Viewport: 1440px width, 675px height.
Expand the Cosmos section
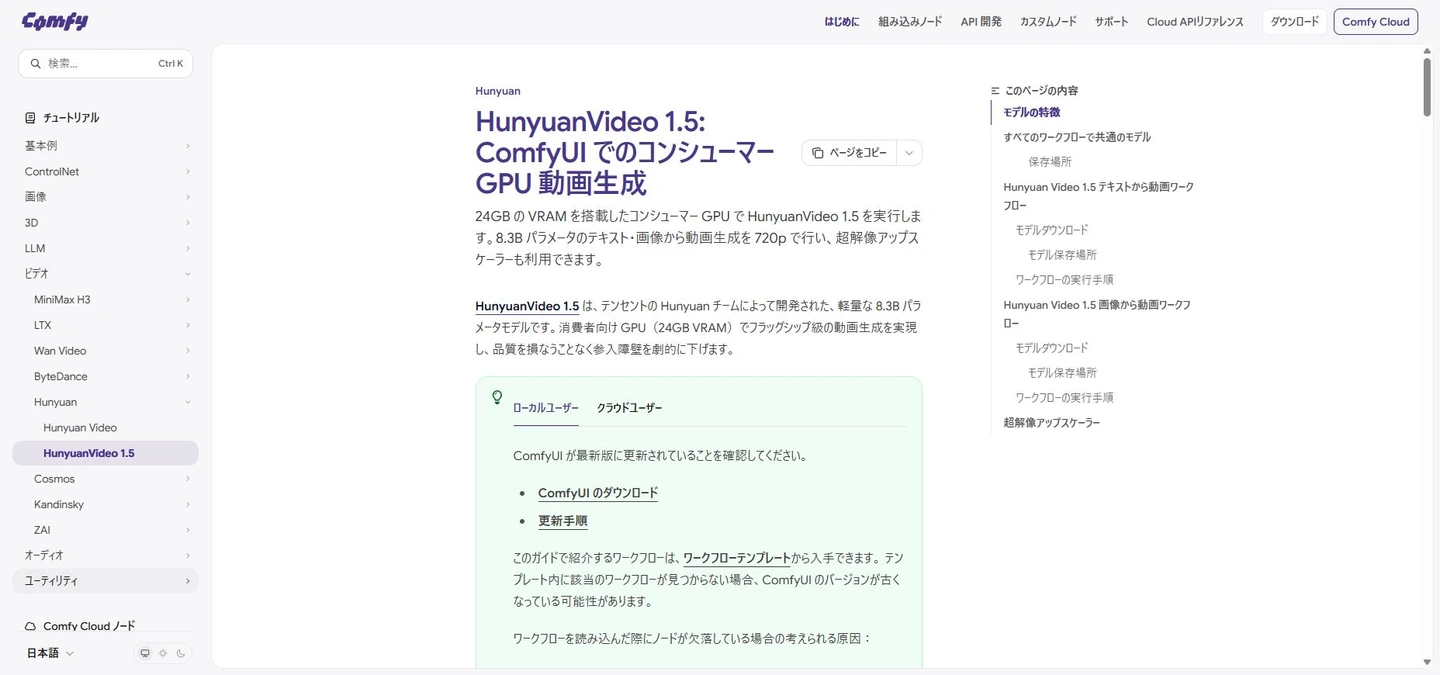(105, 479)
